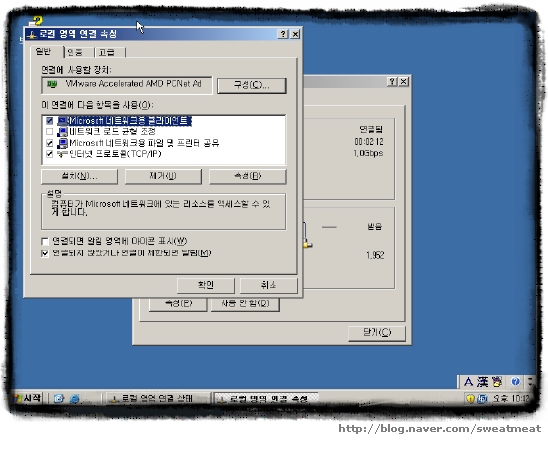Uncheck Microsoft 네트워크용 파일 및 프린터 공유
This screenshot has height=450, width=548.
[x=50, y=143]
